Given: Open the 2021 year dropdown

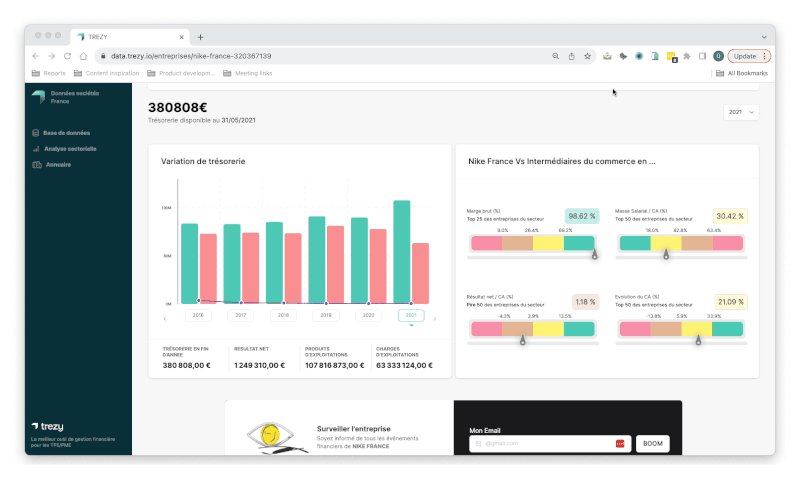Looking at the screenshot, I should point(741,112).
